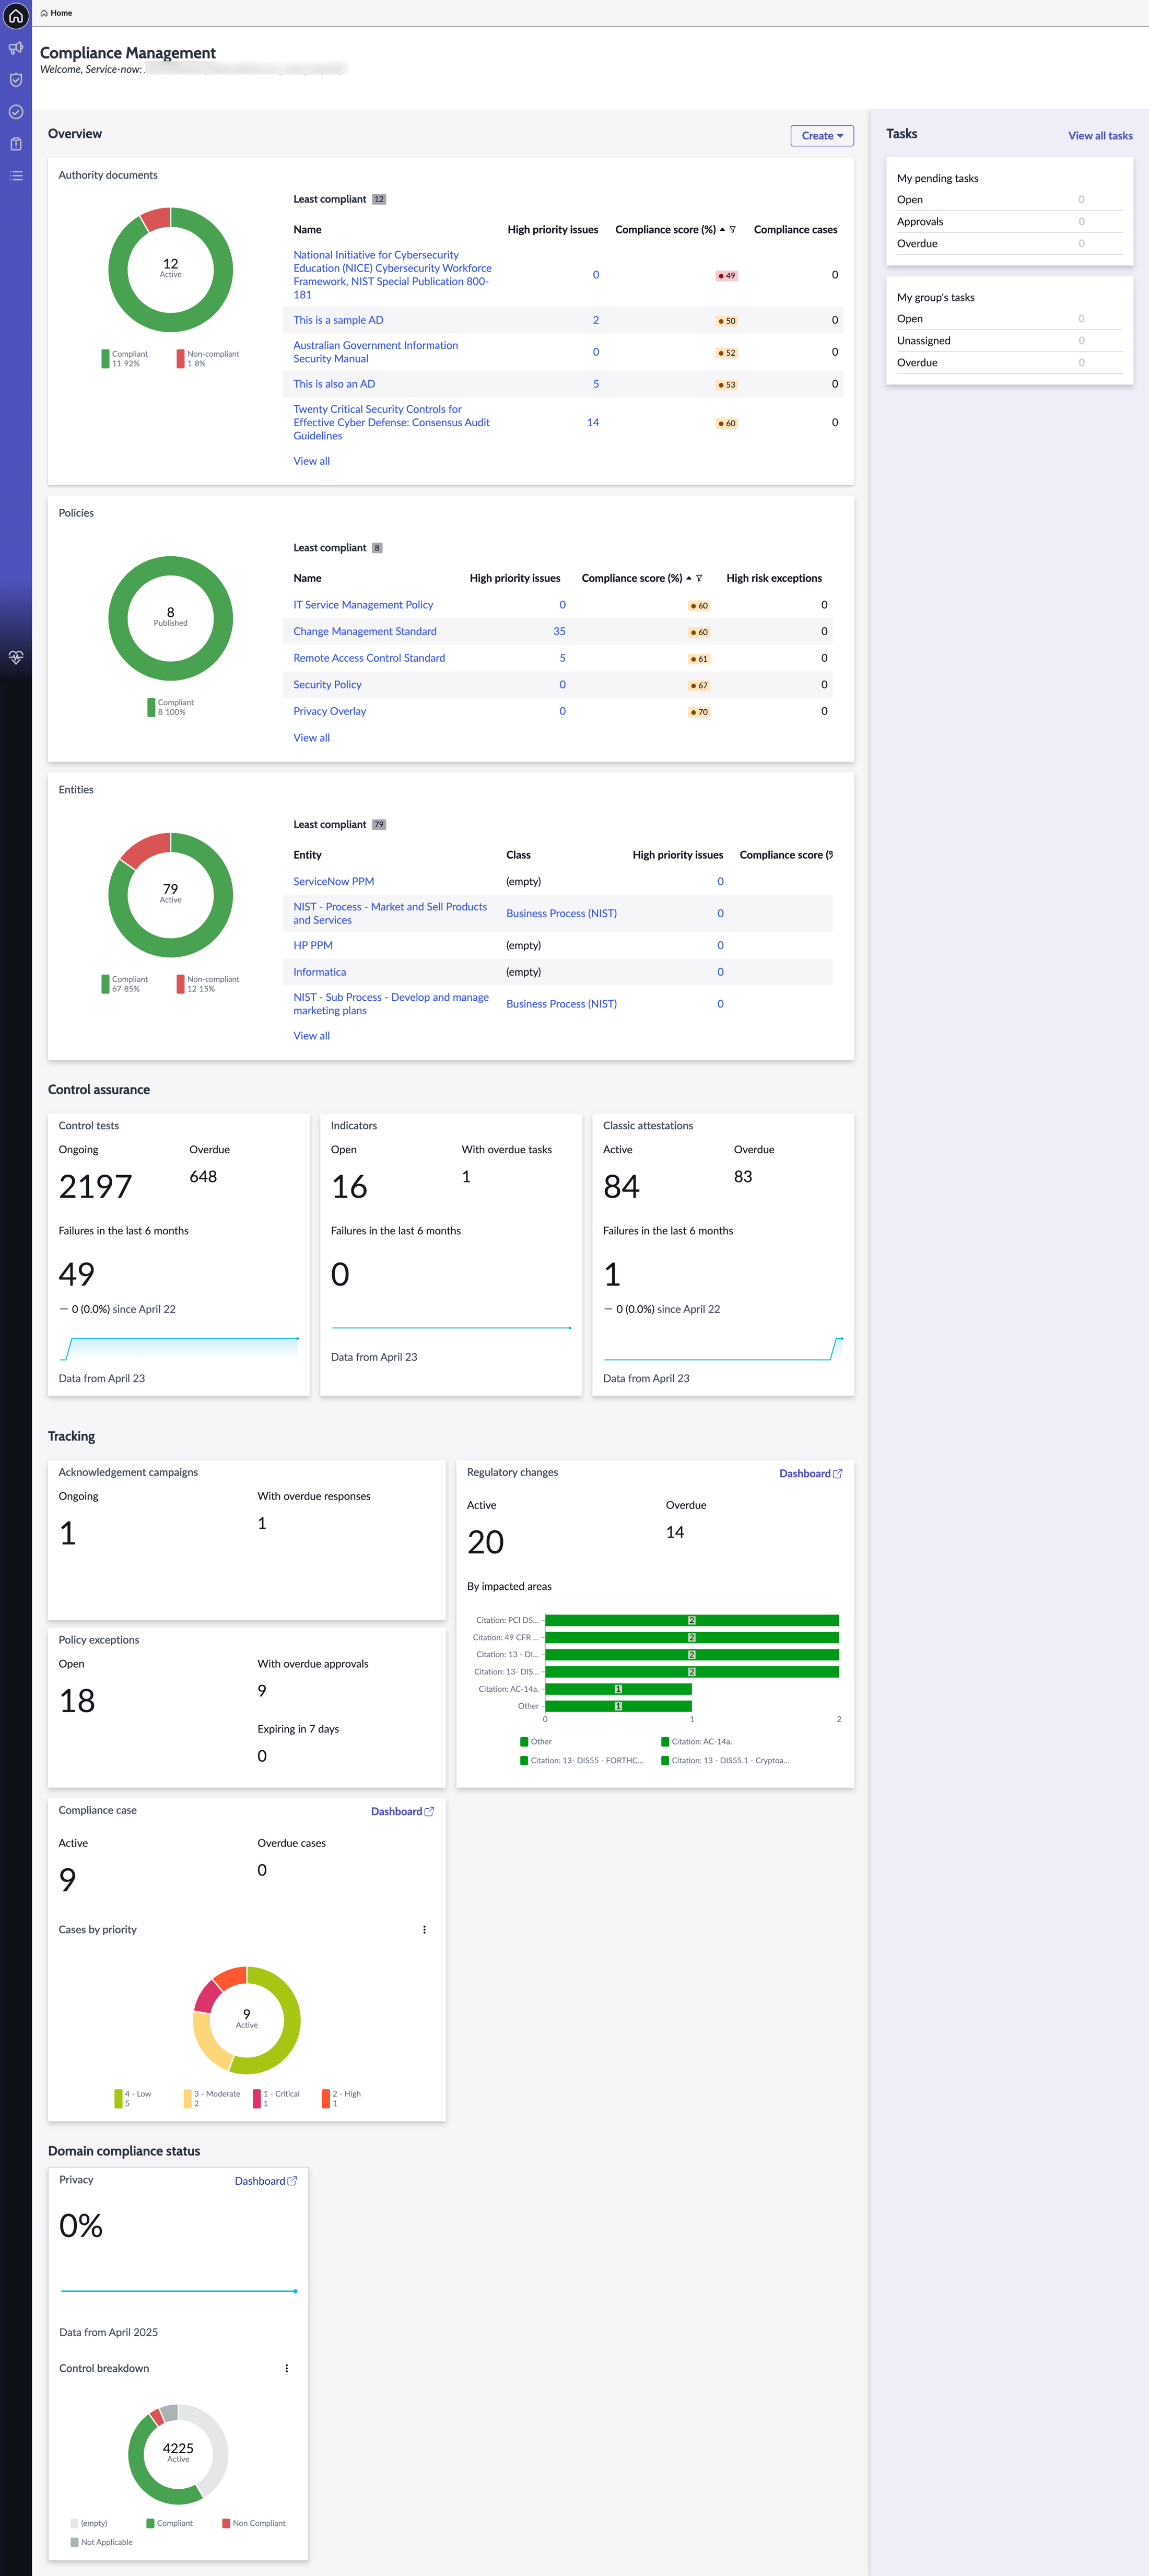This screenshot has height=2576, width=1149.
Task: Click Non Compliant legend in Control breakdown
Action: point(253,2524)
